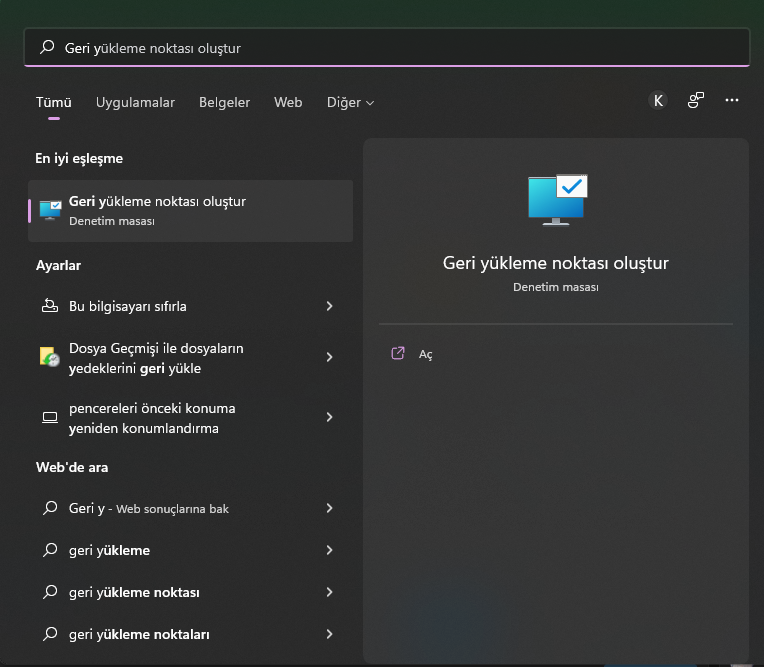Click the Aç open-in-window icon
This screenshot has width=764, height=667.
click(x=398, y=353)
